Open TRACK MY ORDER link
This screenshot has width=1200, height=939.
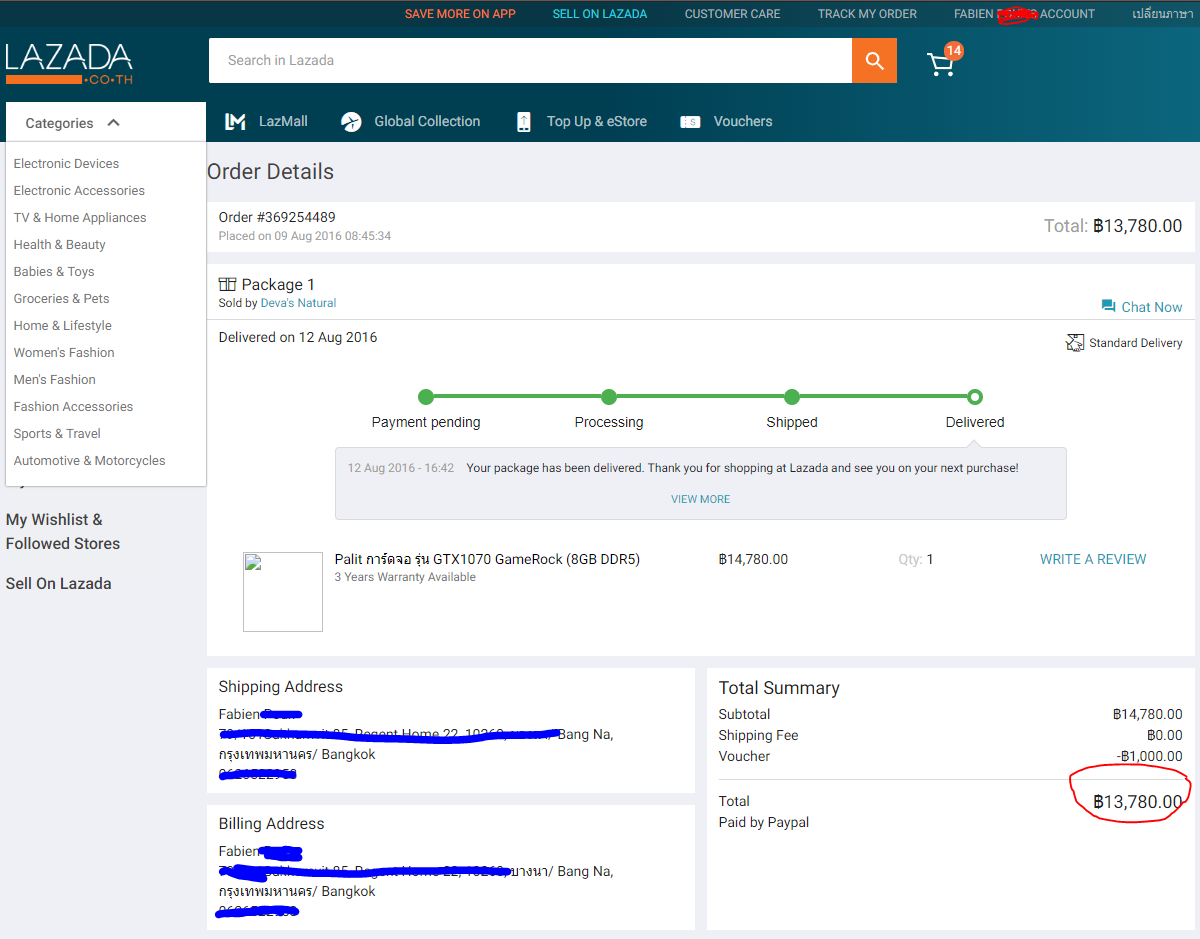(x=867, y=14)
